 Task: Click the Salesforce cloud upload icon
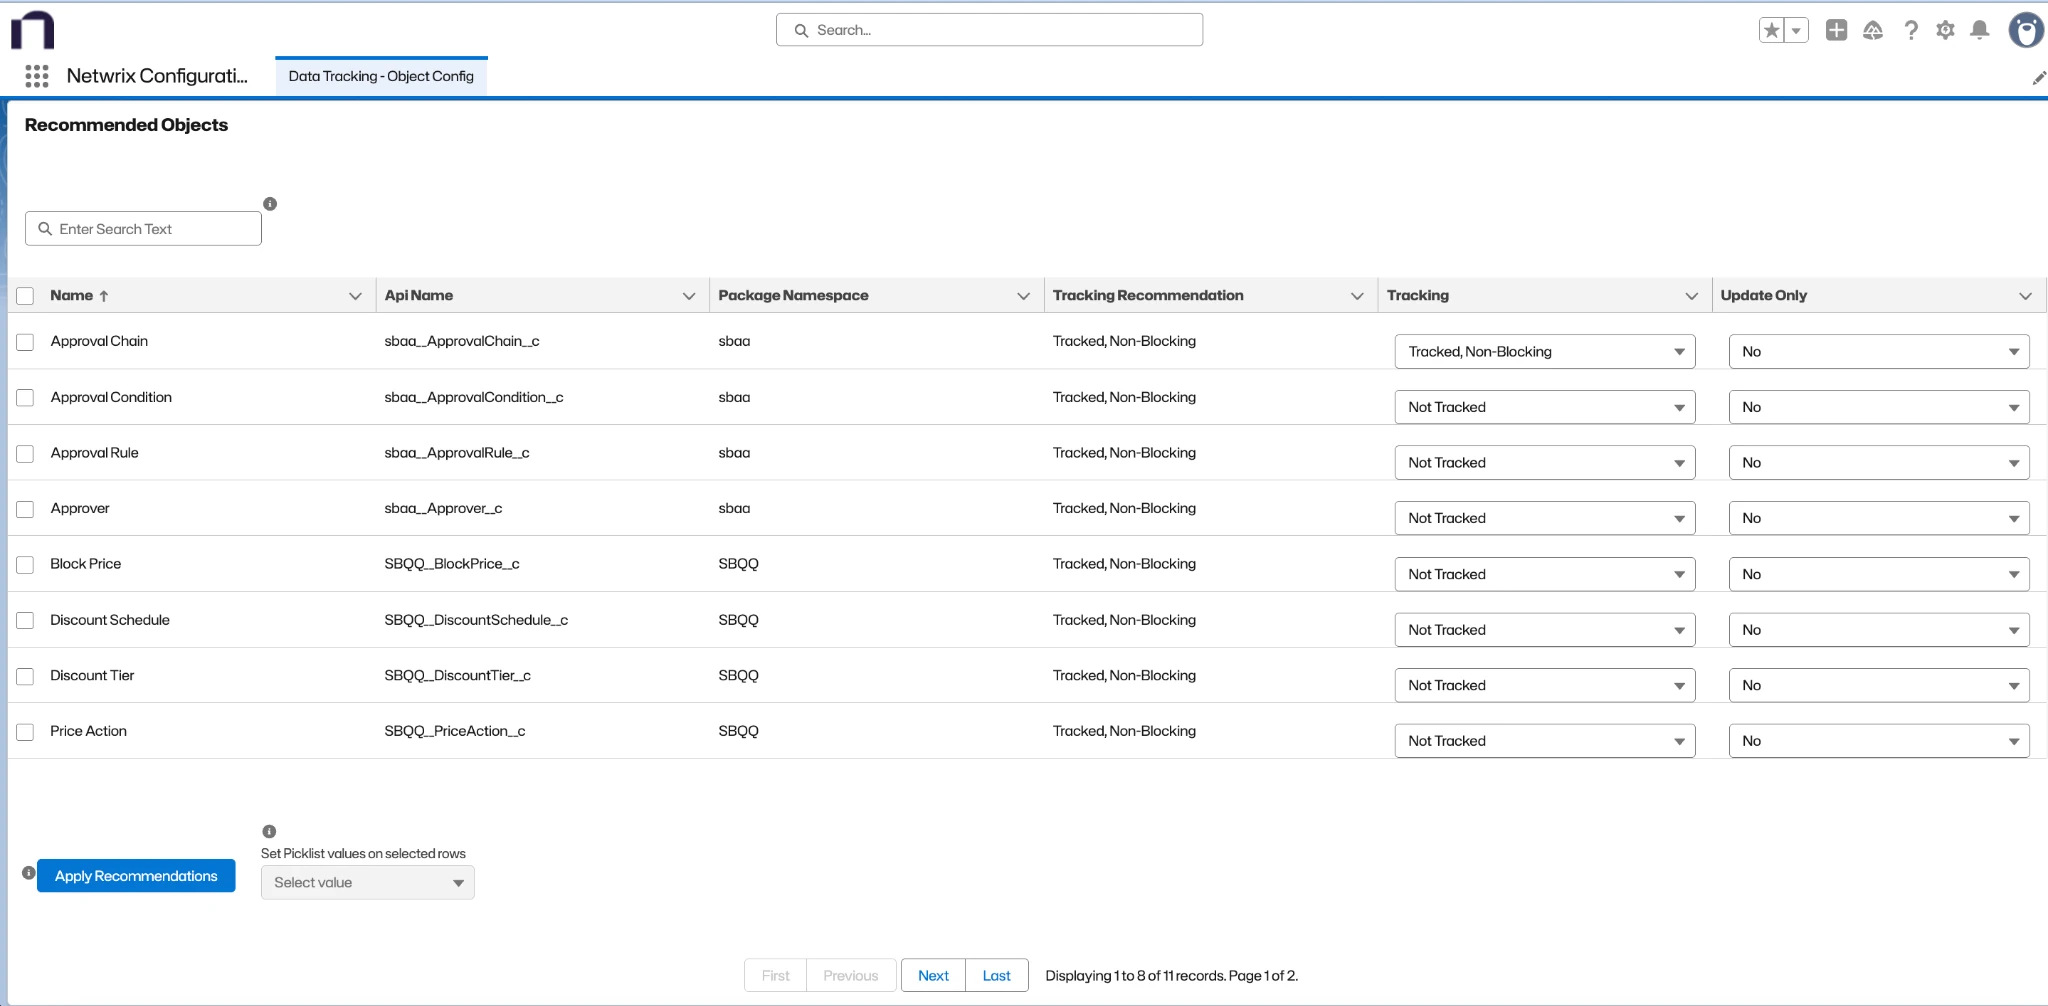[x=1874, y=30]
